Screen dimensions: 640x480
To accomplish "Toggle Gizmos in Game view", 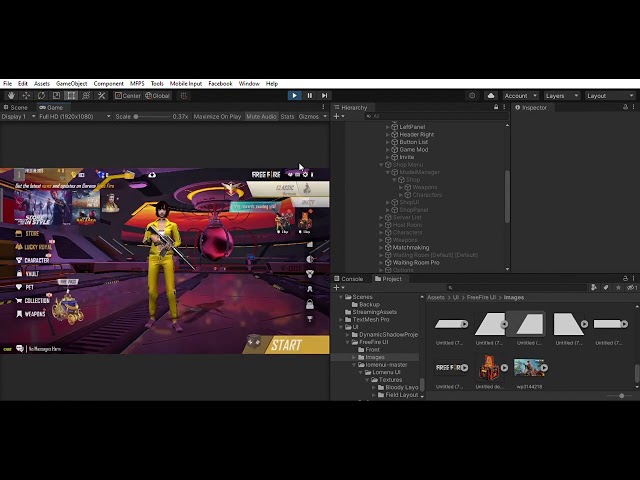I will 309,116.
